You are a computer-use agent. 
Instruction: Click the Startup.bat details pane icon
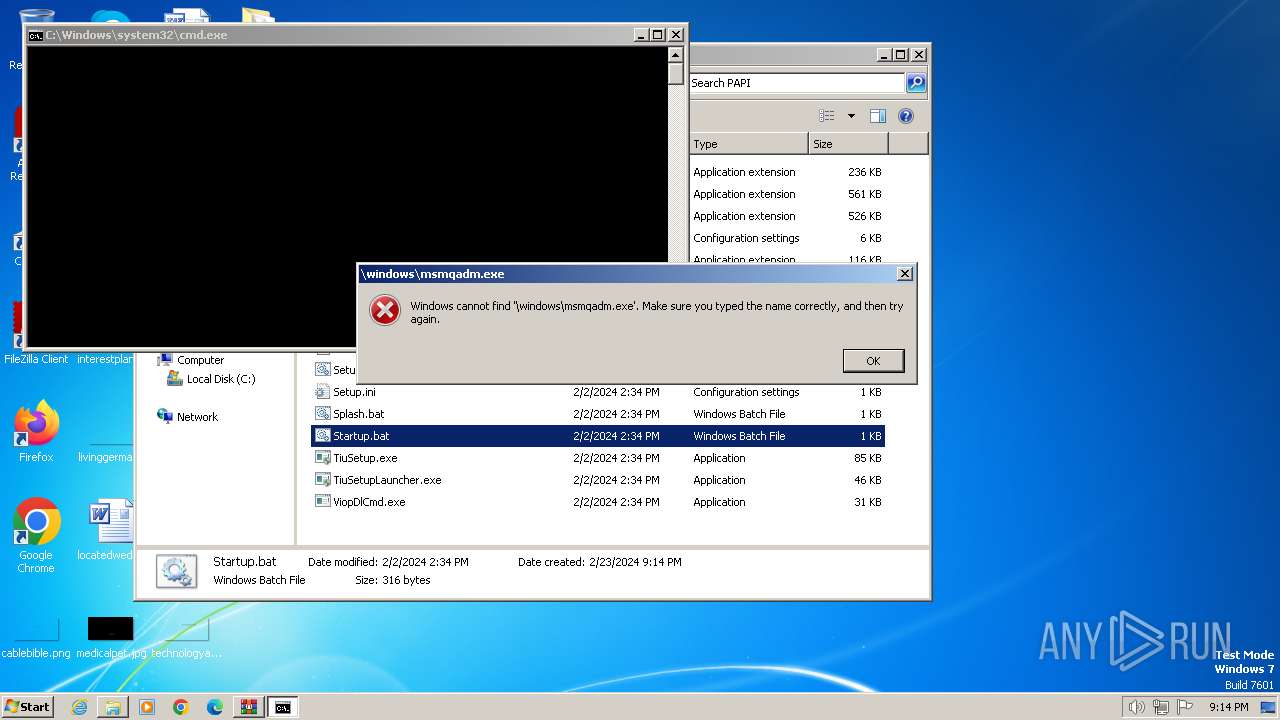(x=177, y=571)
